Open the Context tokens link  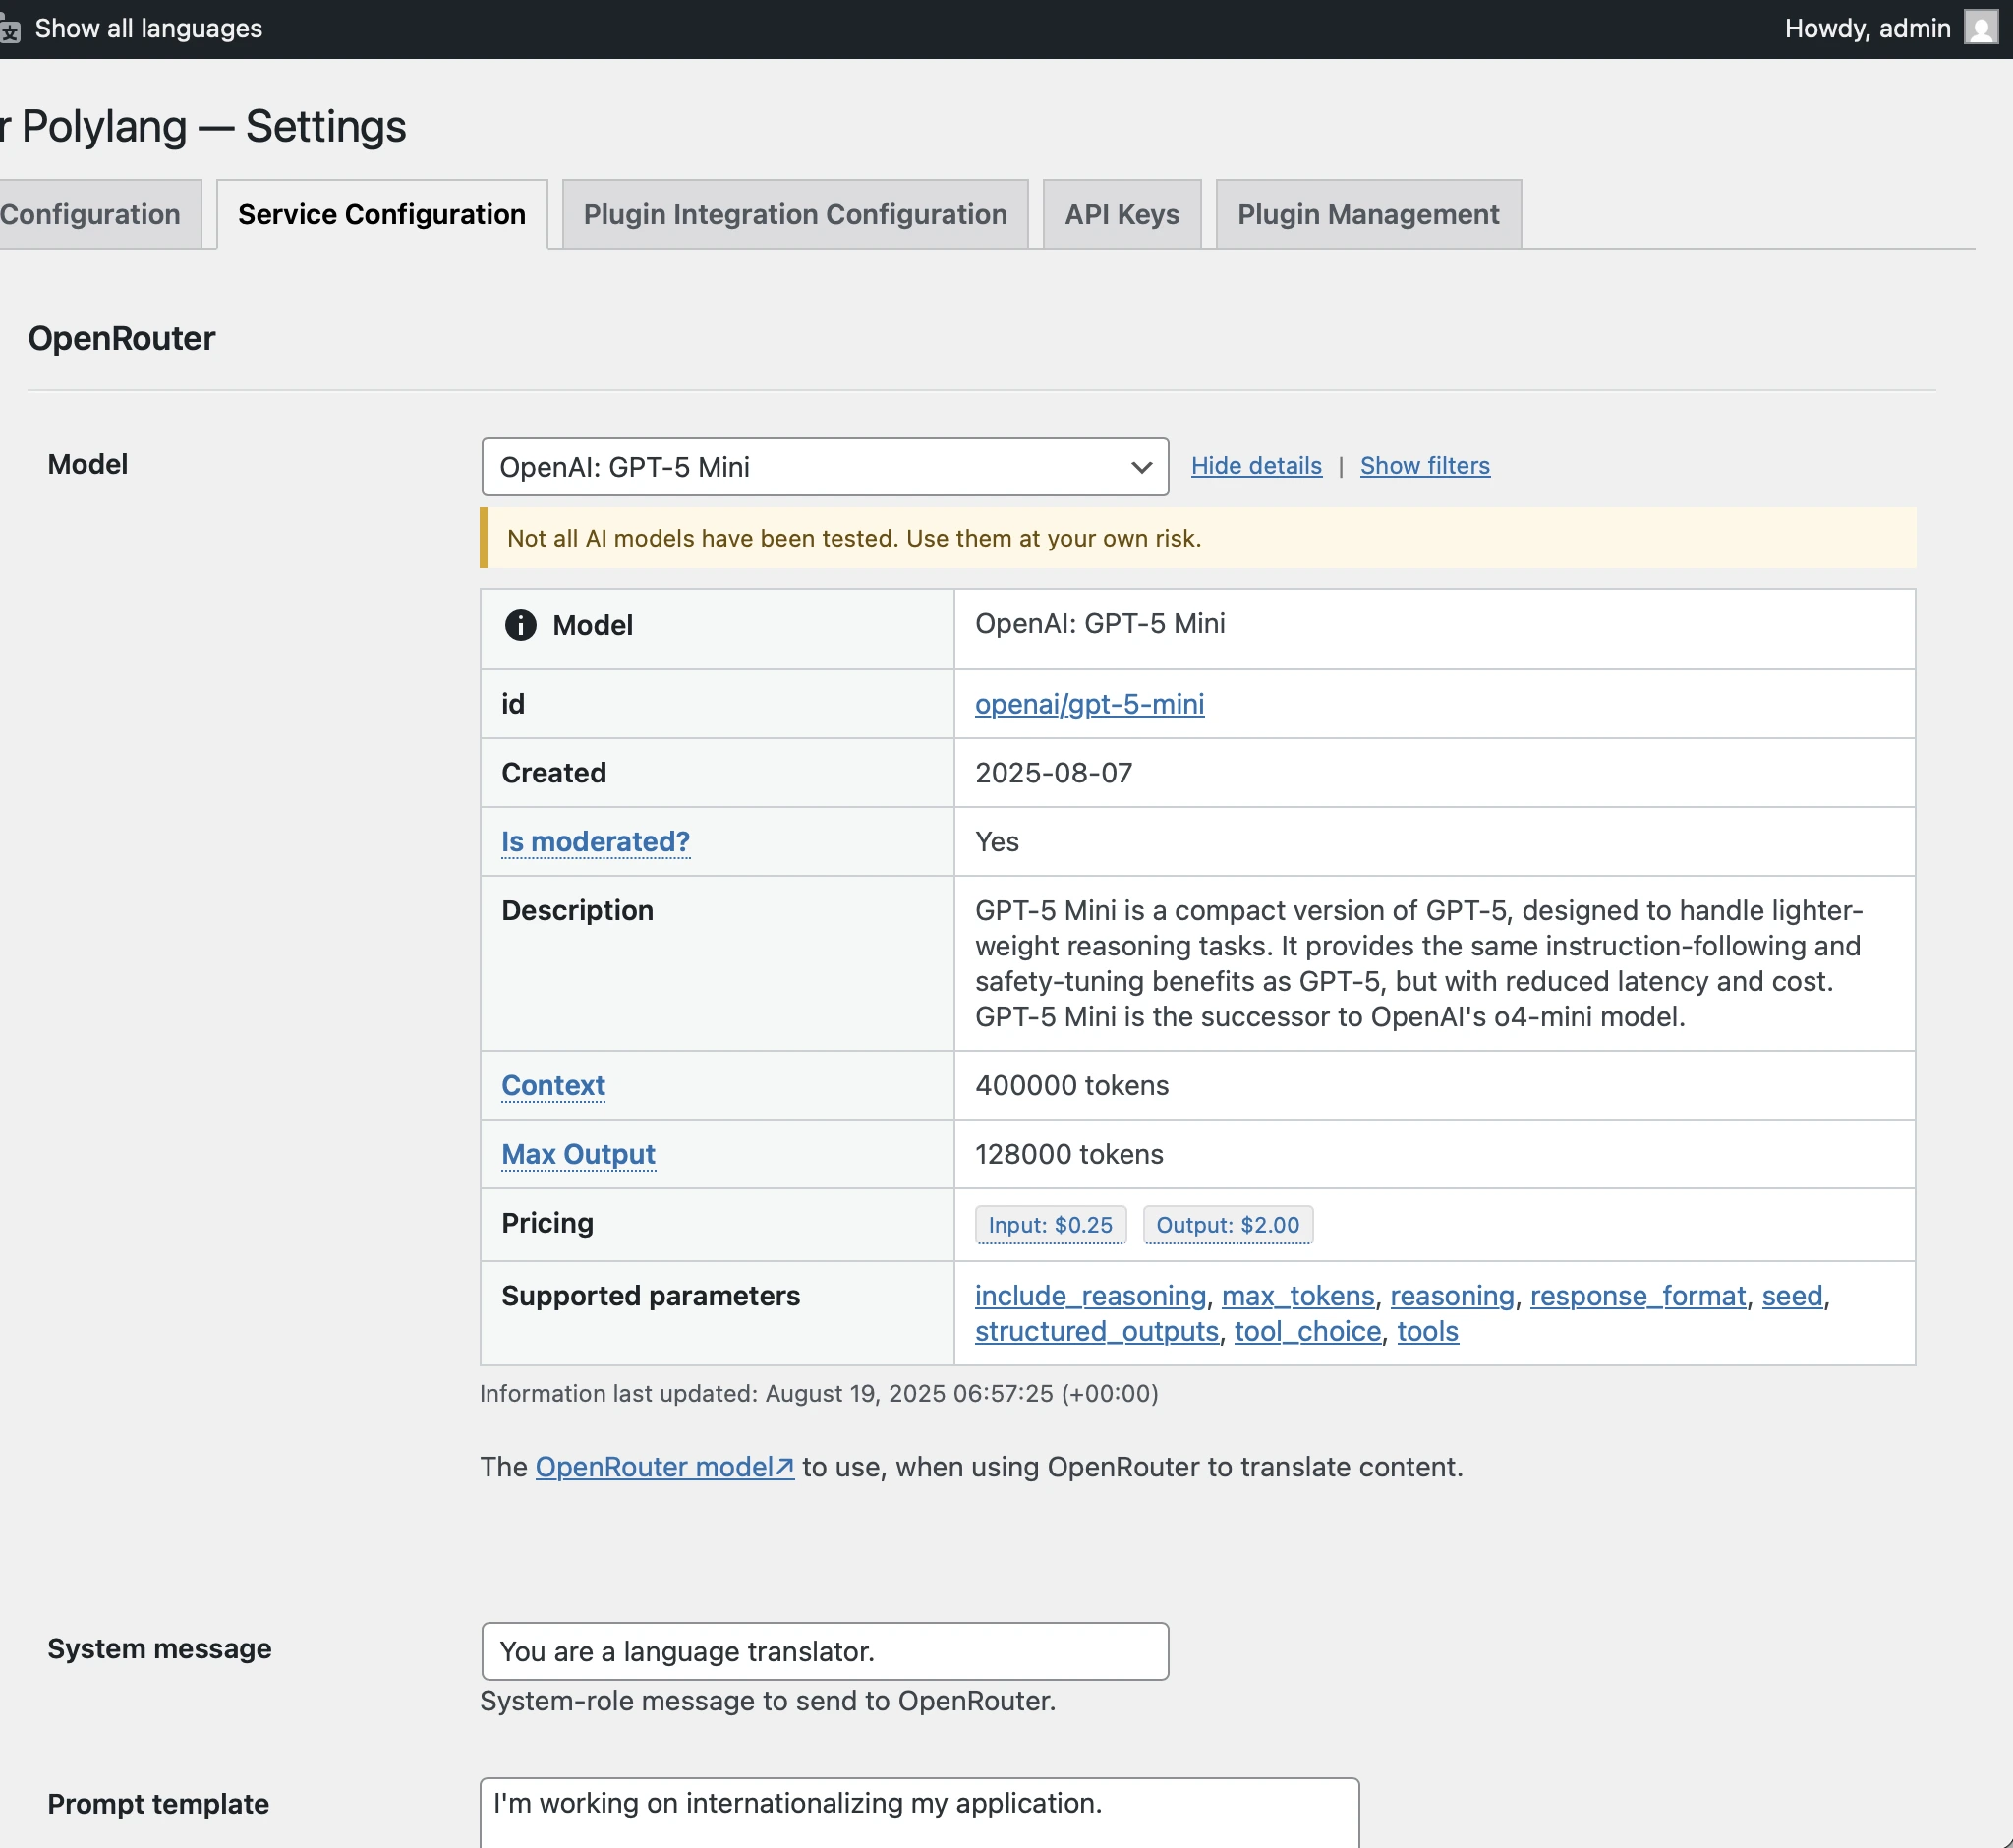[x=552, y=1086]
